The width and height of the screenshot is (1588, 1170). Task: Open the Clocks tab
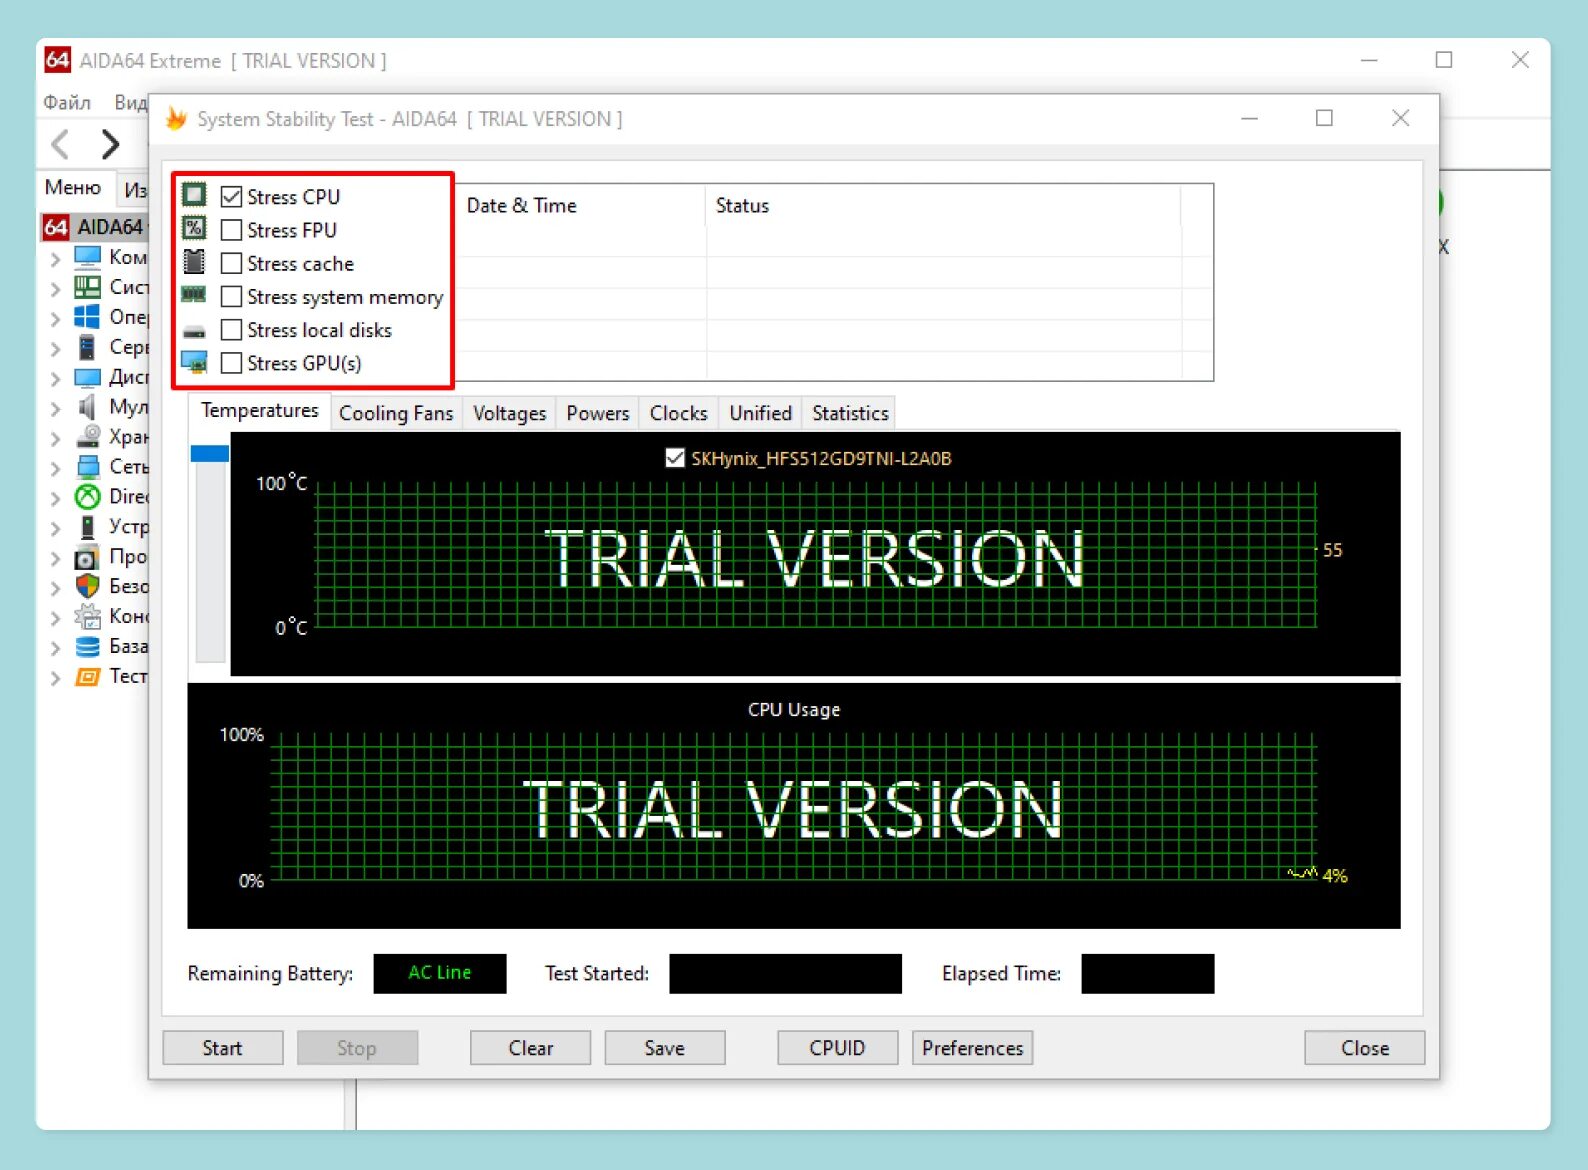pos(678,413)
